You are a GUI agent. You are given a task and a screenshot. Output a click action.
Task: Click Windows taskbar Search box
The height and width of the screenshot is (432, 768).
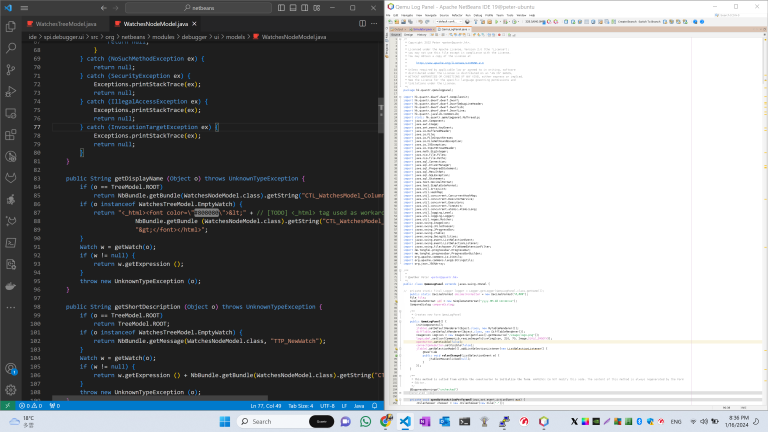click(x=286, y=421)
